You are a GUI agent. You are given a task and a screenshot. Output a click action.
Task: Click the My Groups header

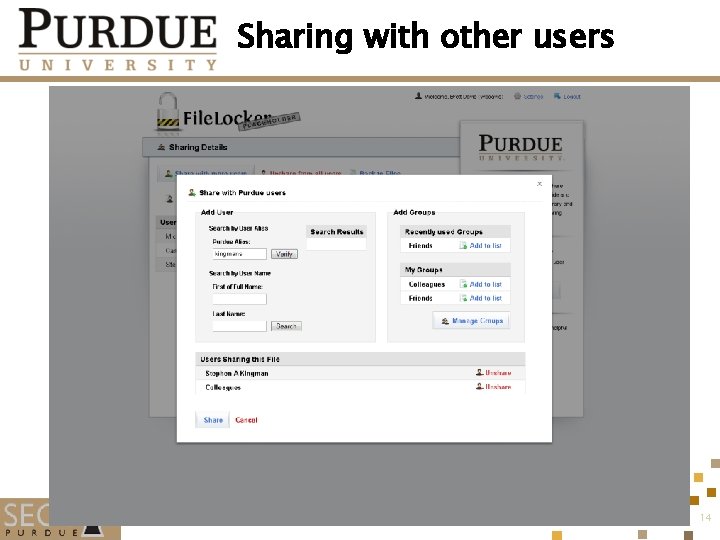(x=455, y=270)
